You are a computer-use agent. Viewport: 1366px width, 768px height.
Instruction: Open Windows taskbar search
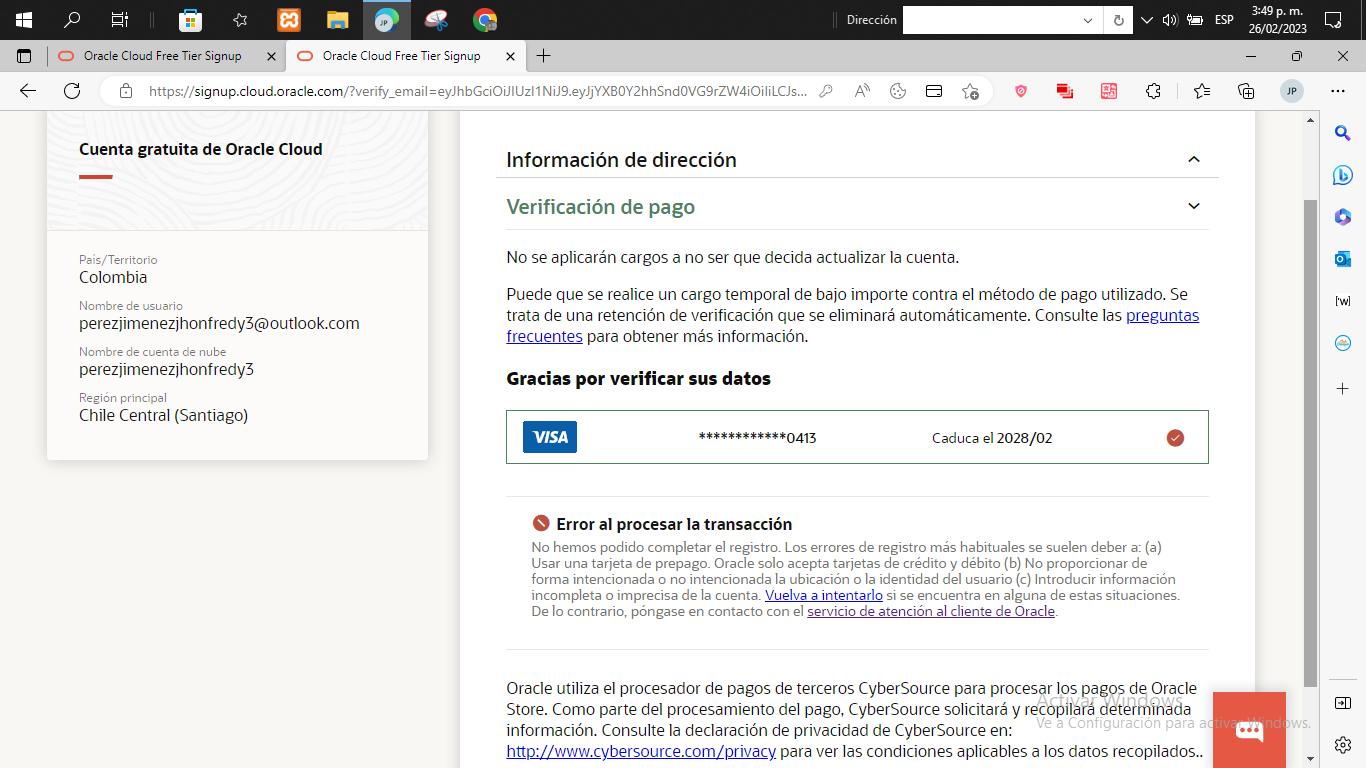click(x=72, y=20)
